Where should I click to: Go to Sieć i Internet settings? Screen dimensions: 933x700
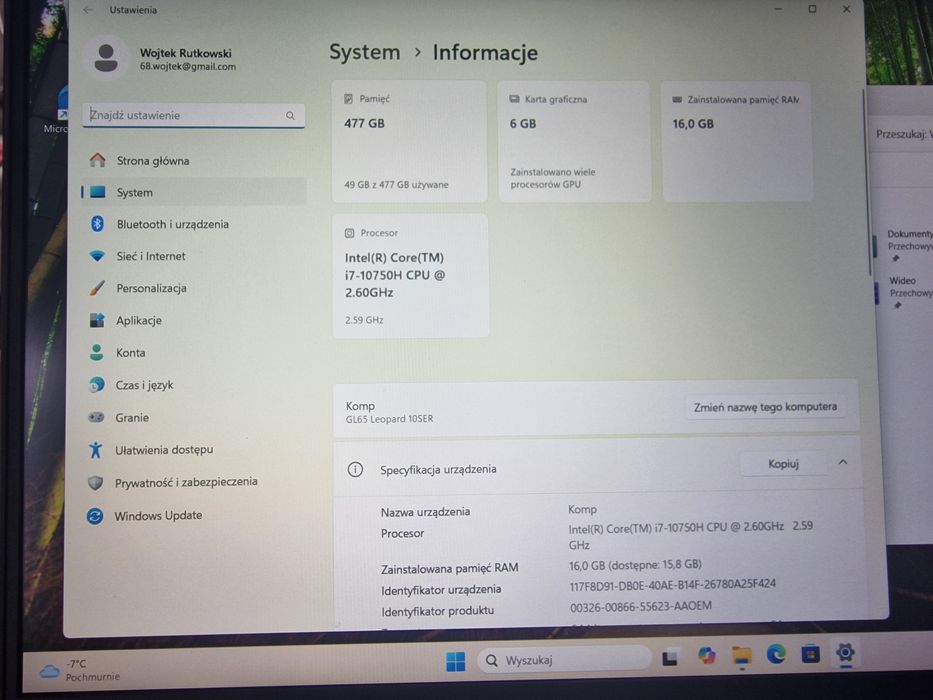(x=193, y=257)
